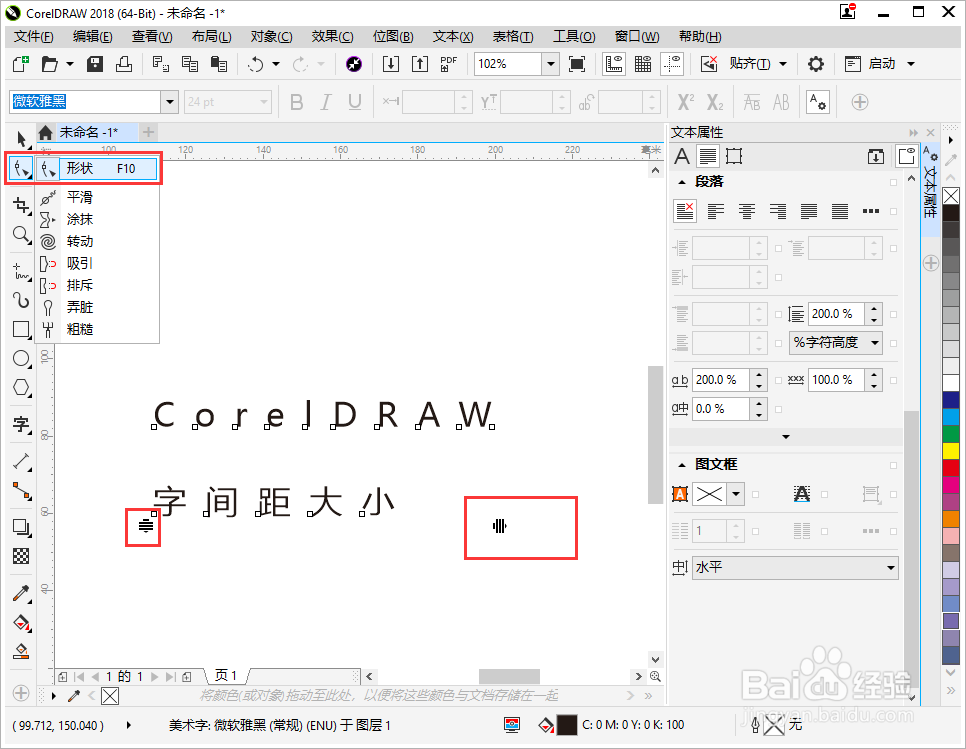The height and width of the screenshot is (749, 966).
Task: Click the Full-screen preview icon
Action: click(x=577, y=63)
